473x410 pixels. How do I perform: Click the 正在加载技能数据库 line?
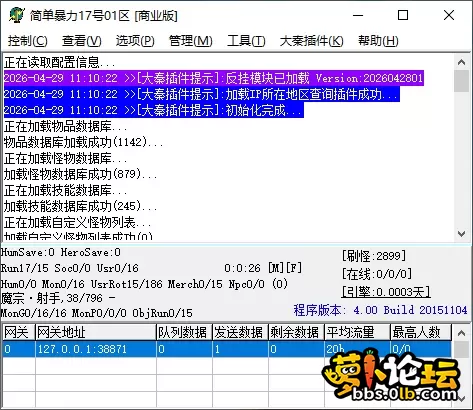point(65,190)
